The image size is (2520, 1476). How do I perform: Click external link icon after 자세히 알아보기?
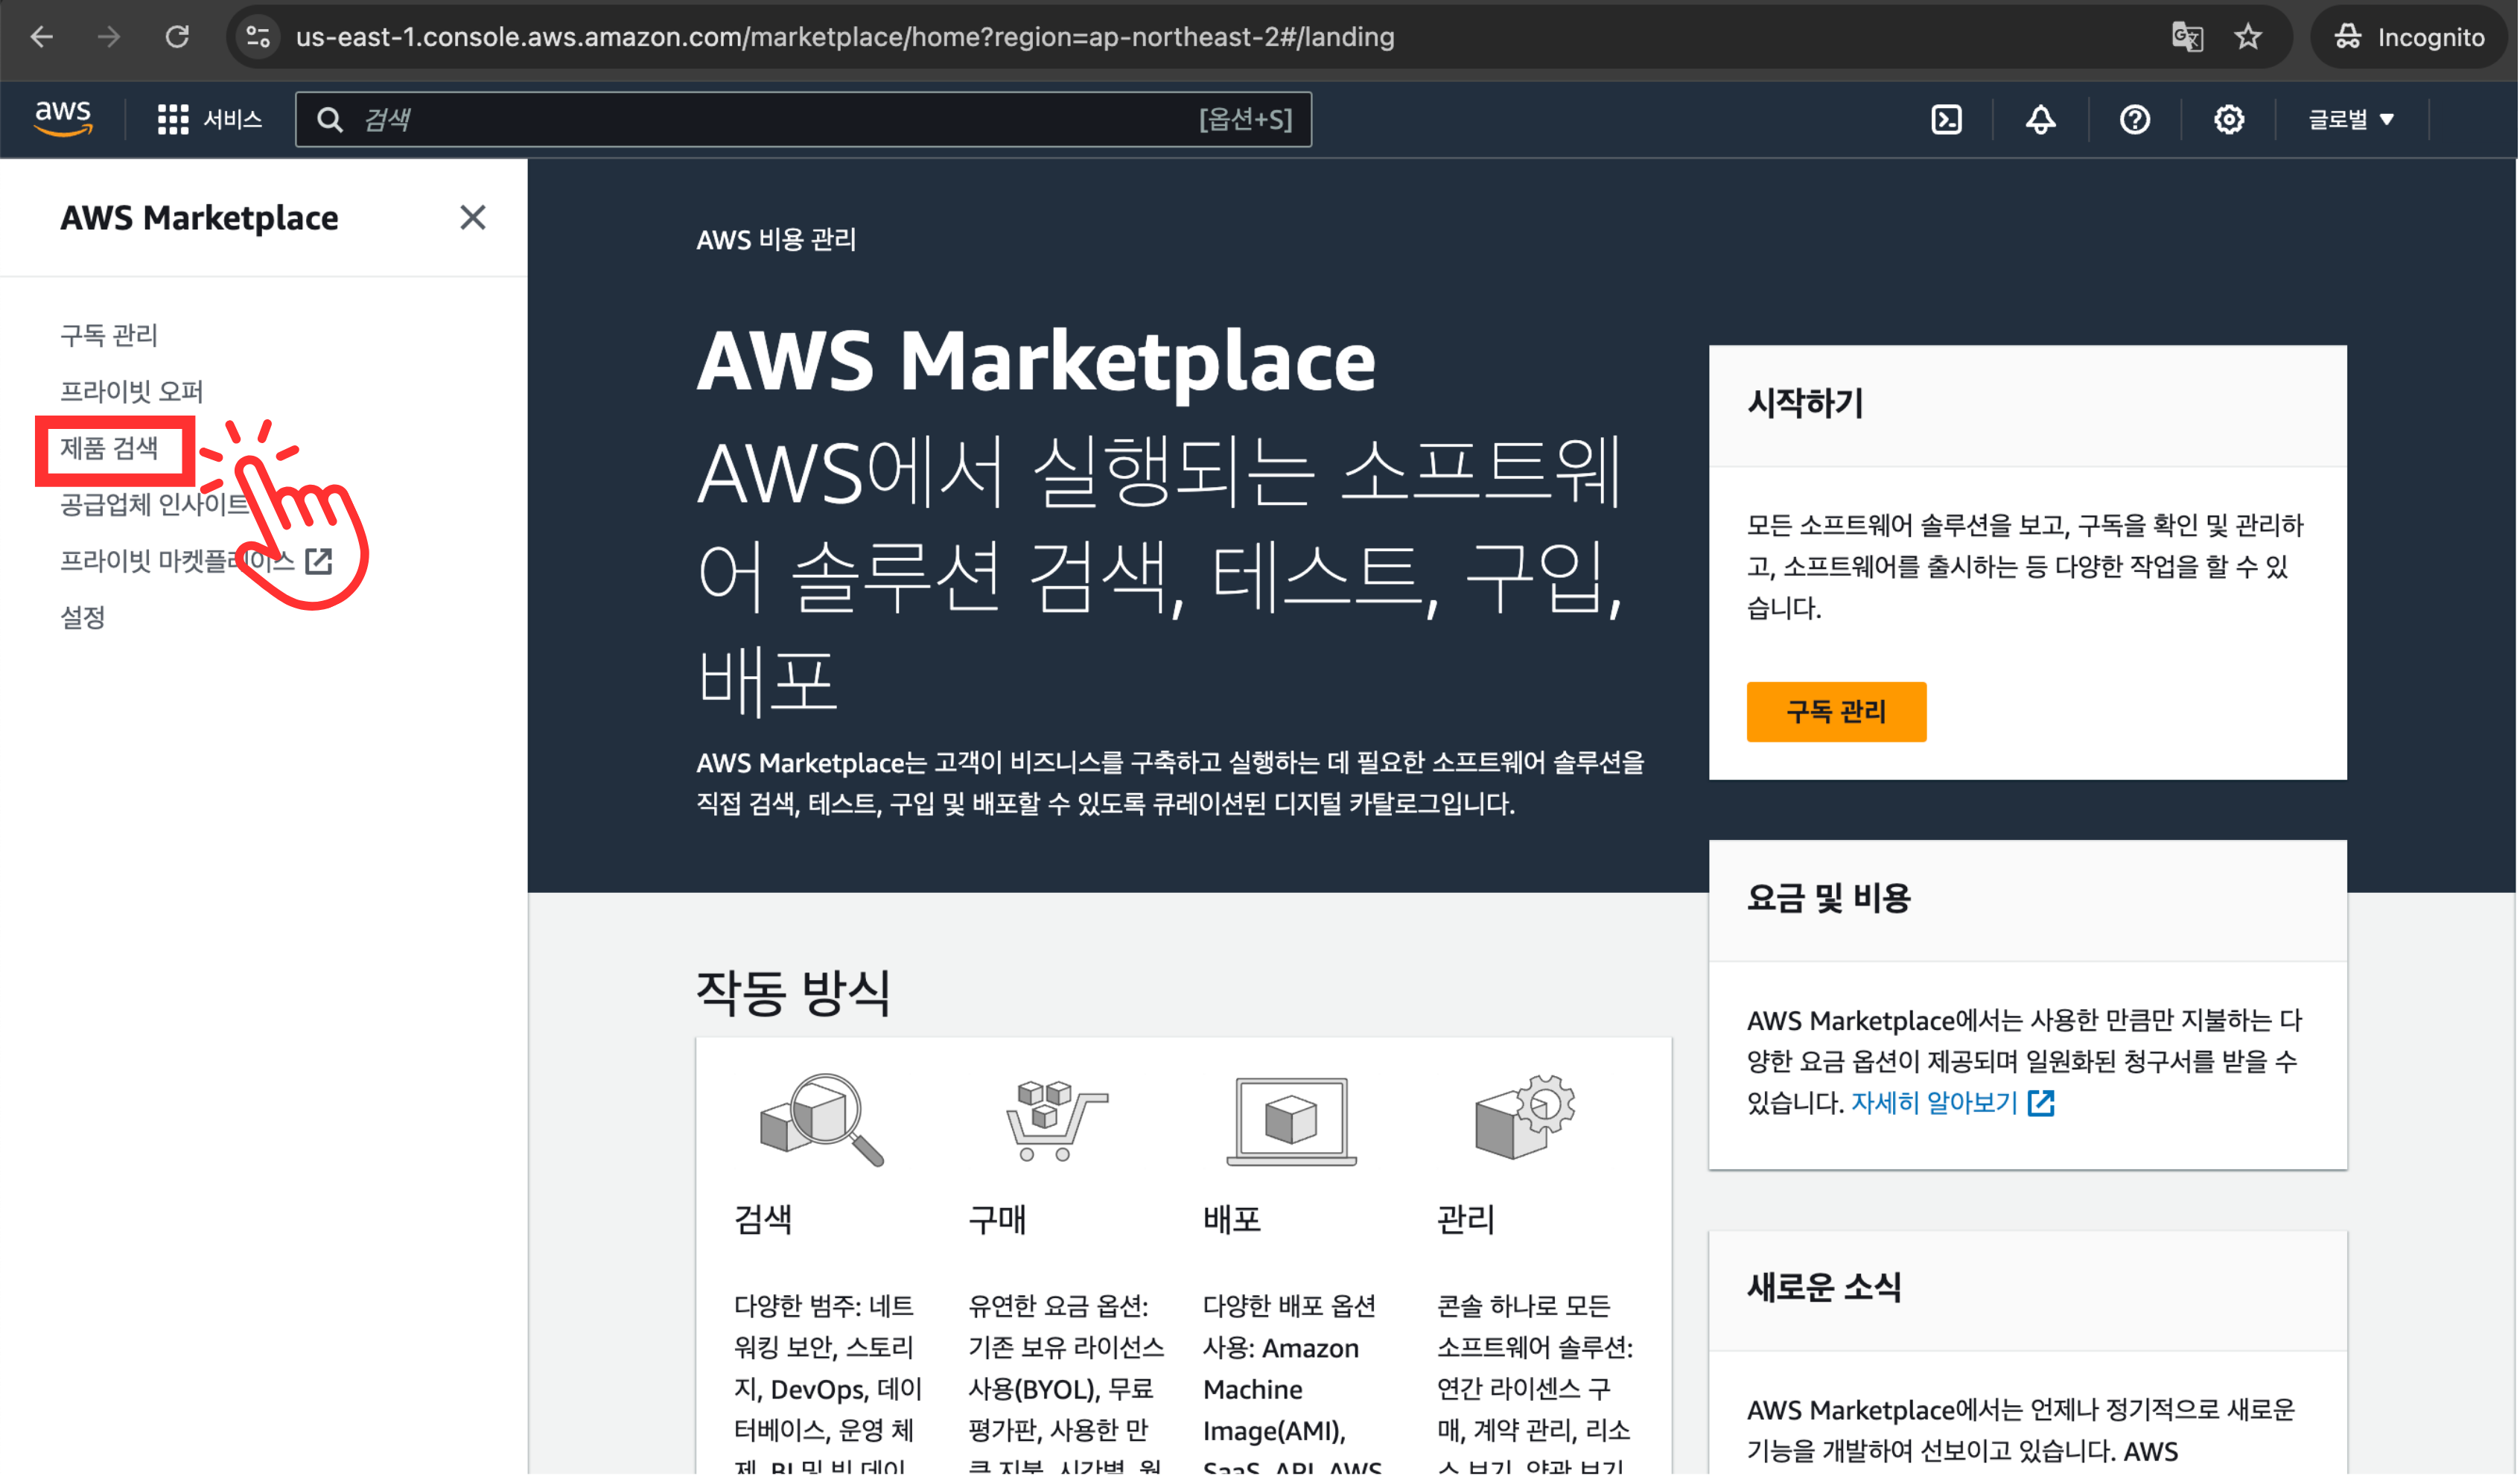click(x=2041, y=1104)
